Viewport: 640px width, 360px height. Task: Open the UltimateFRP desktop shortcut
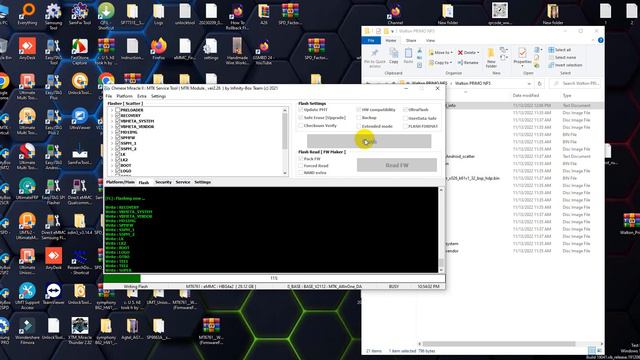point(27,189)
